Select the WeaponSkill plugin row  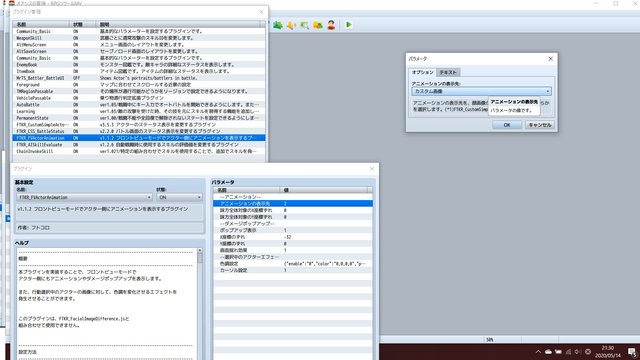139,38
